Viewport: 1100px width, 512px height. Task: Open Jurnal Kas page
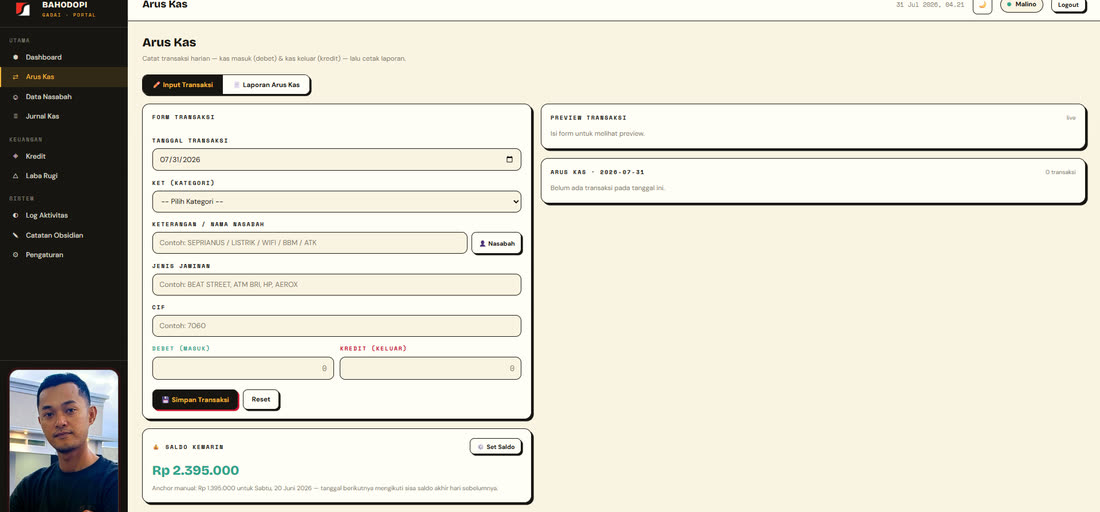[x=64, y=116]
